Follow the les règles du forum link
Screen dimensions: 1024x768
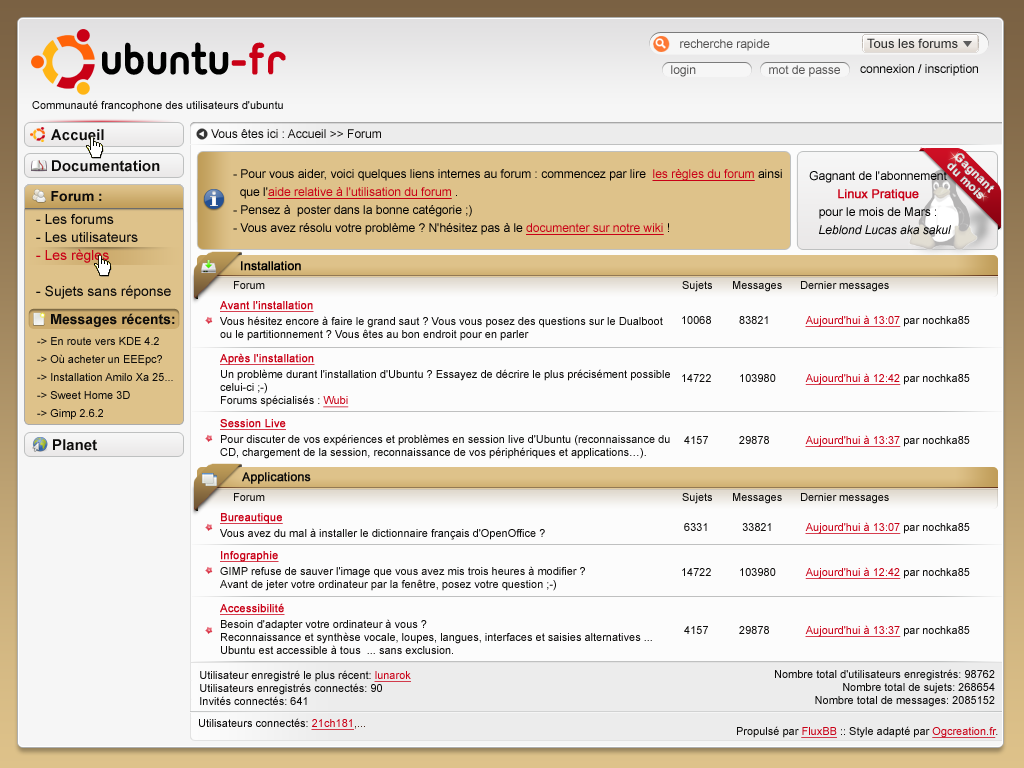tap(703, 174)
